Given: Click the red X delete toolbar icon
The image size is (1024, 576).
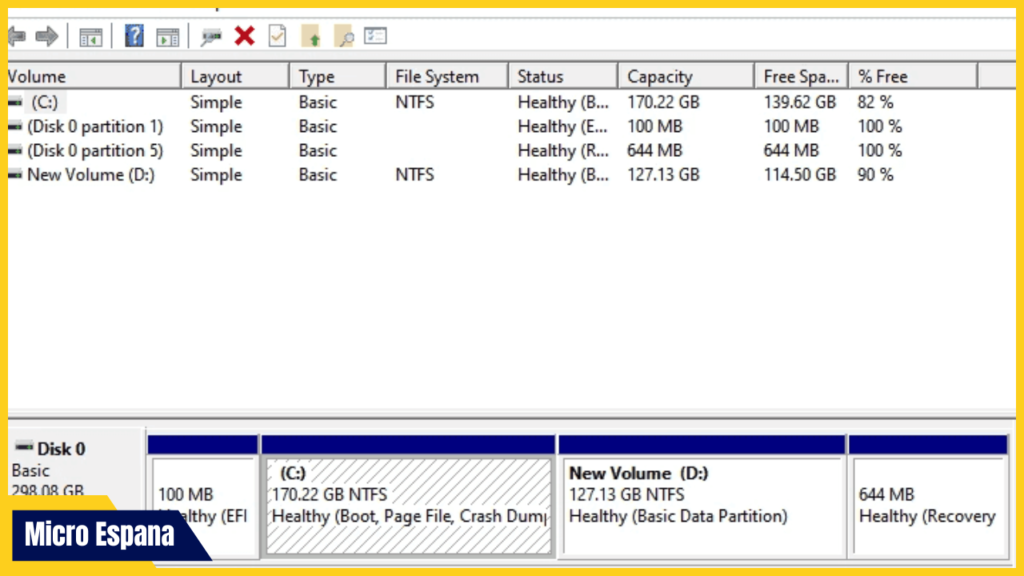Looking at the screenshot, I should (x=243, y=36).
